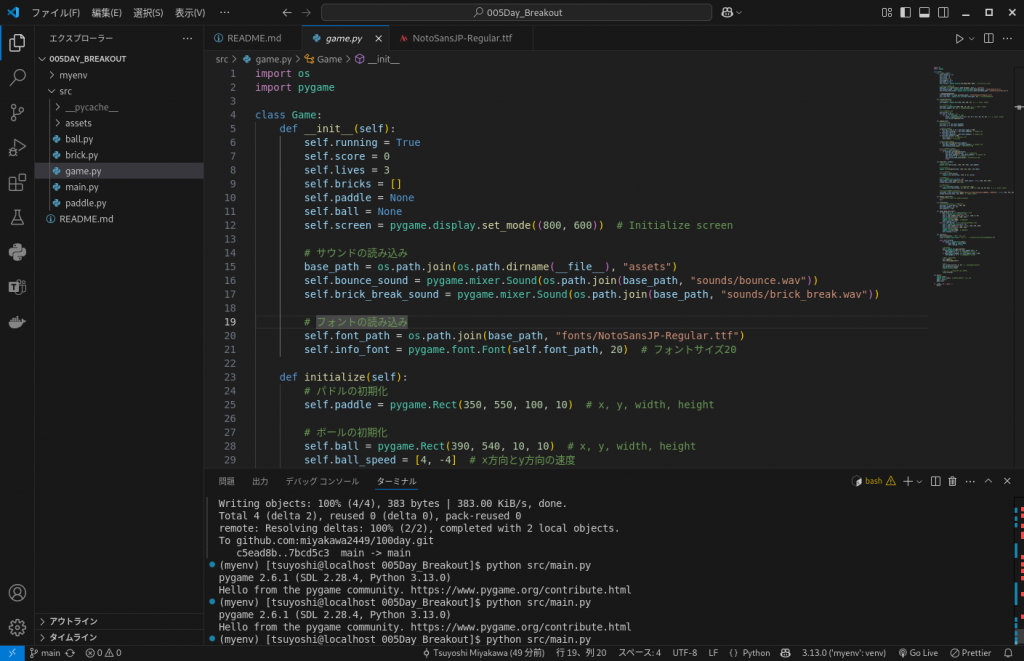Image resolution: width=1024 pixels, height=661 pixels.
Task: Open the Accounts menu icon
Action: pos(17,592)
